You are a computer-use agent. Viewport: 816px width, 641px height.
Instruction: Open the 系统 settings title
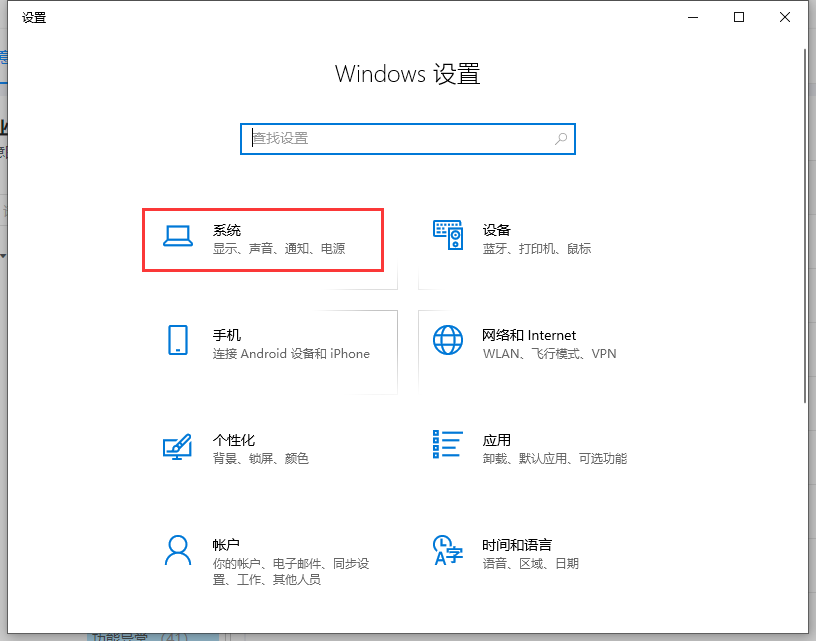[227, 230]
